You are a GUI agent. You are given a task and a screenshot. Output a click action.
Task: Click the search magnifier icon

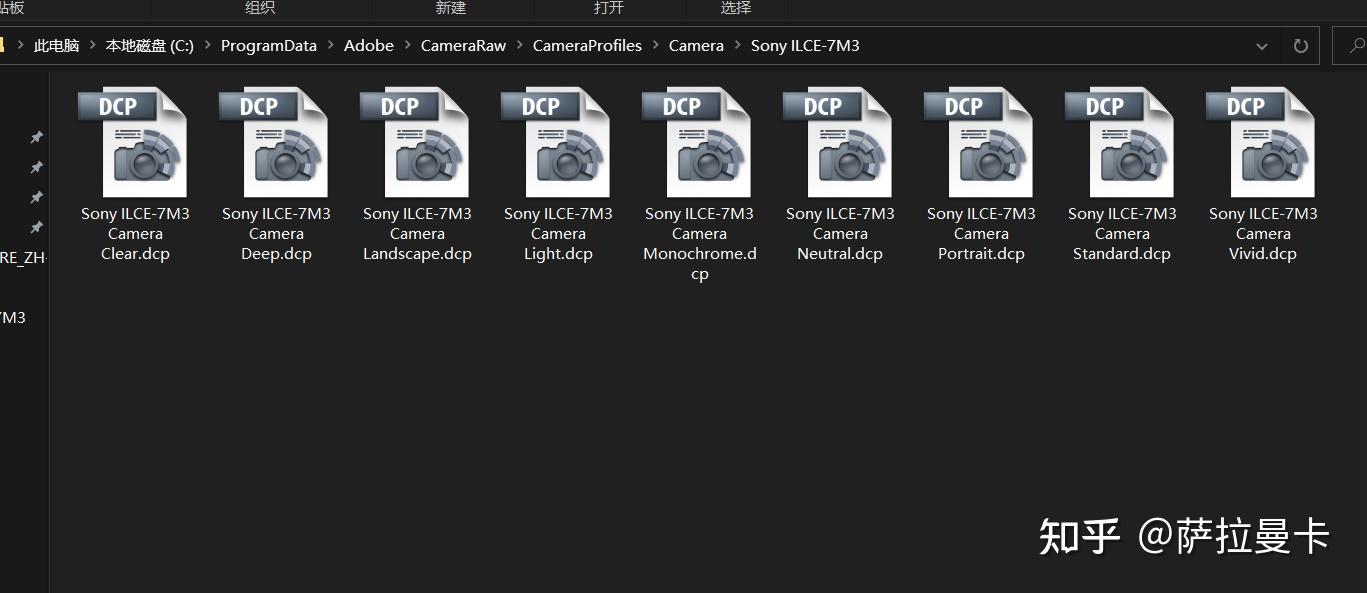coord(1356,46)
